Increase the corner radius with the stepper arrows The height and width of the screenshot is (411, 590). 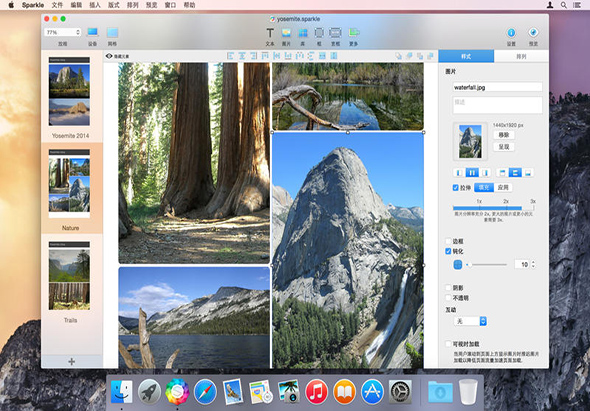[x=533, y=262]
